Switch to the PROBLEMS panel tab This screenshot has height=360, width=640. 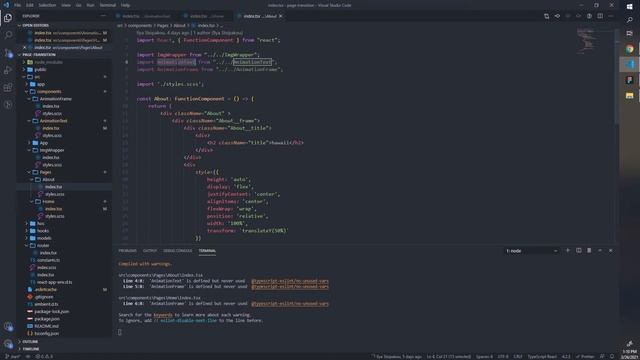click(127, 251)
